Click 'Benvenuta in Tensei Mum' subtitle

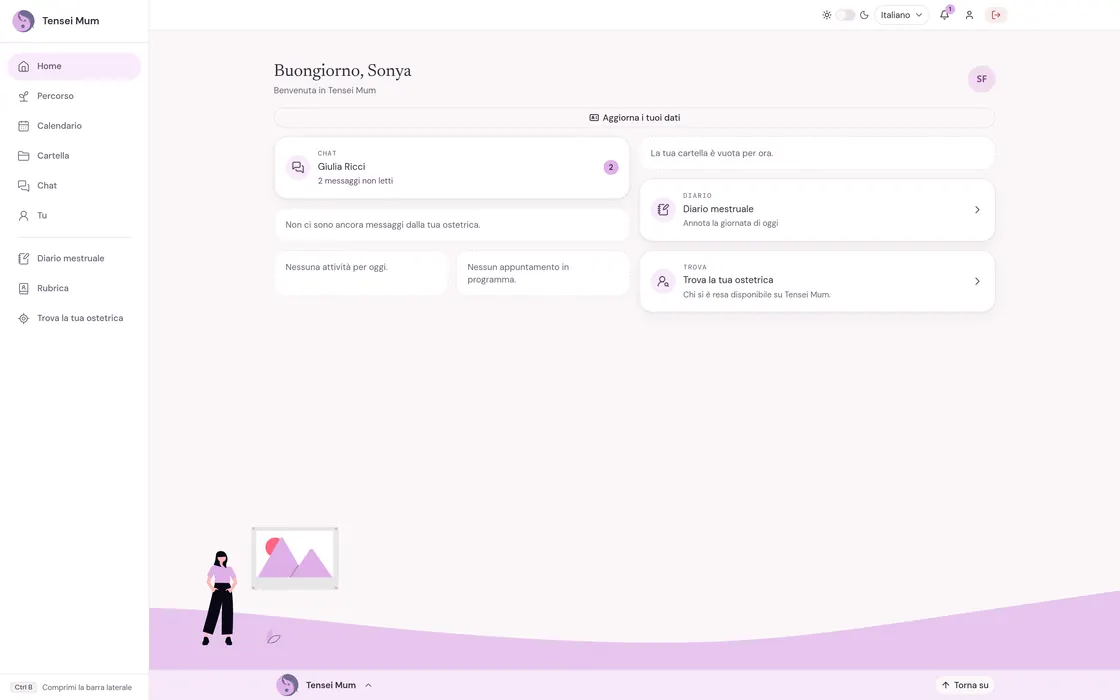click(x=324, y=91)
